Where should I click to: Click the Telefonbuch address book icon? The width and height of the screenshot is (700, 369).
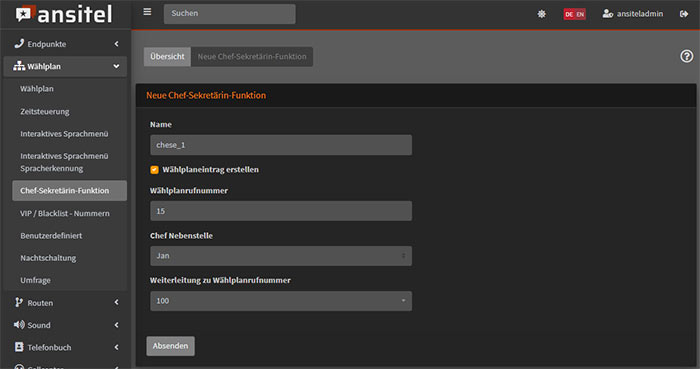19,347
